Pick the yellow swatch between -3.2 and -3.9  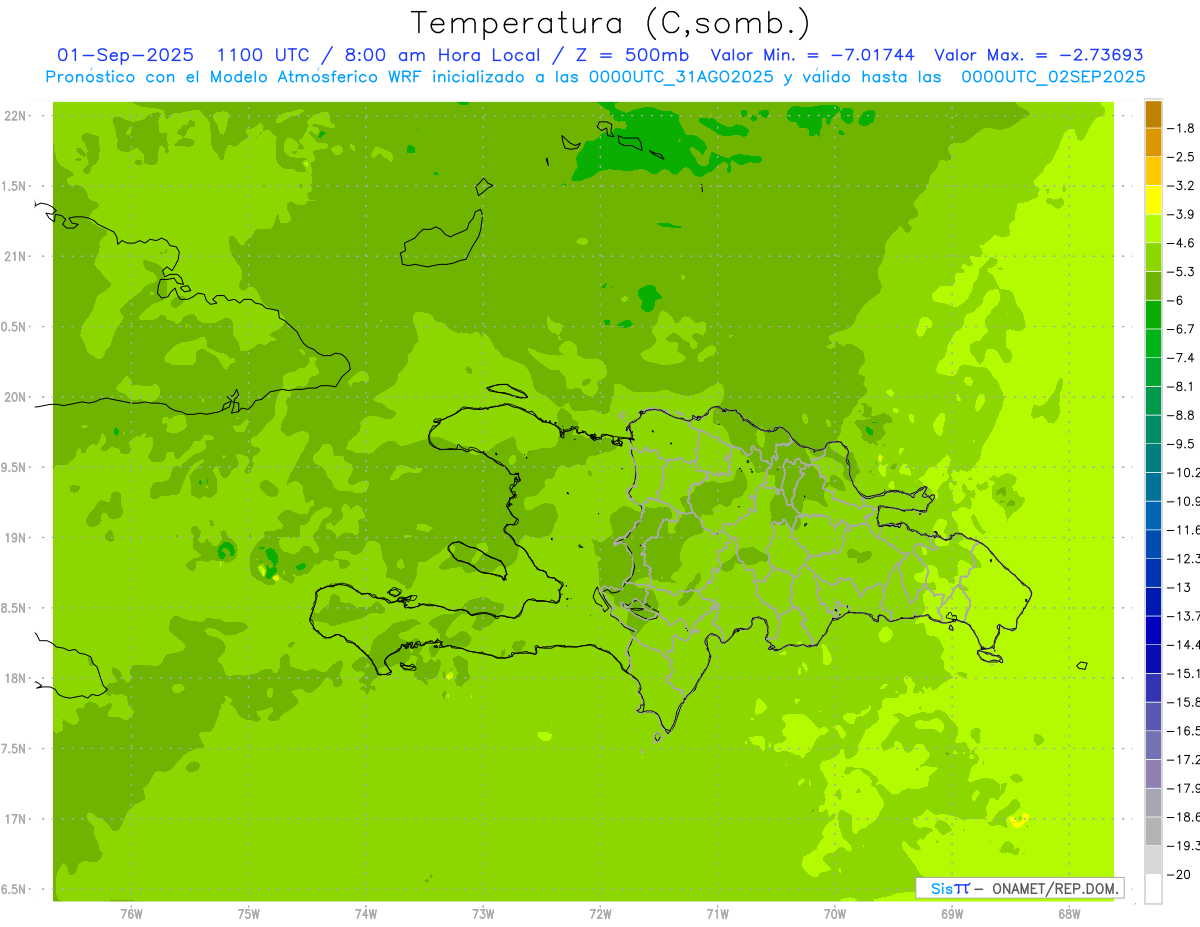coord(1153,200)
